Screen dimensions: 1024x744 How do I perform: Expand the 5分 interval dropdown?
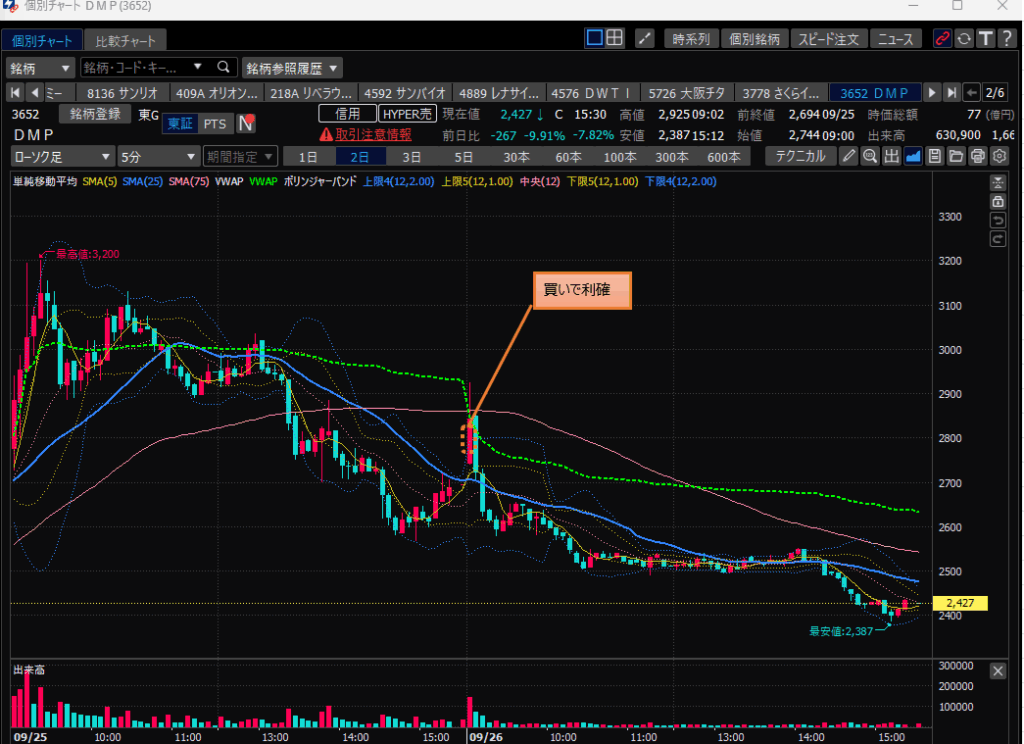pos(158,157)
